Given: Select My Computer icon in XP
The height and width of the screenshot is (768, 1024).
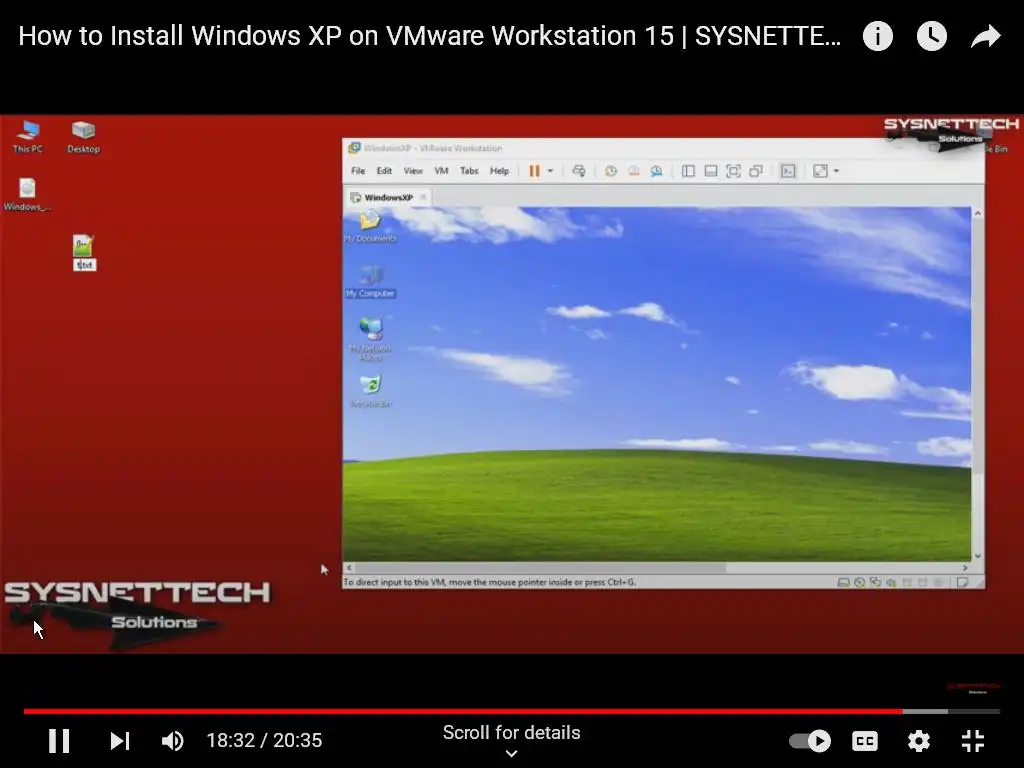Looking at the screenshot, I should tap(370, 281).
